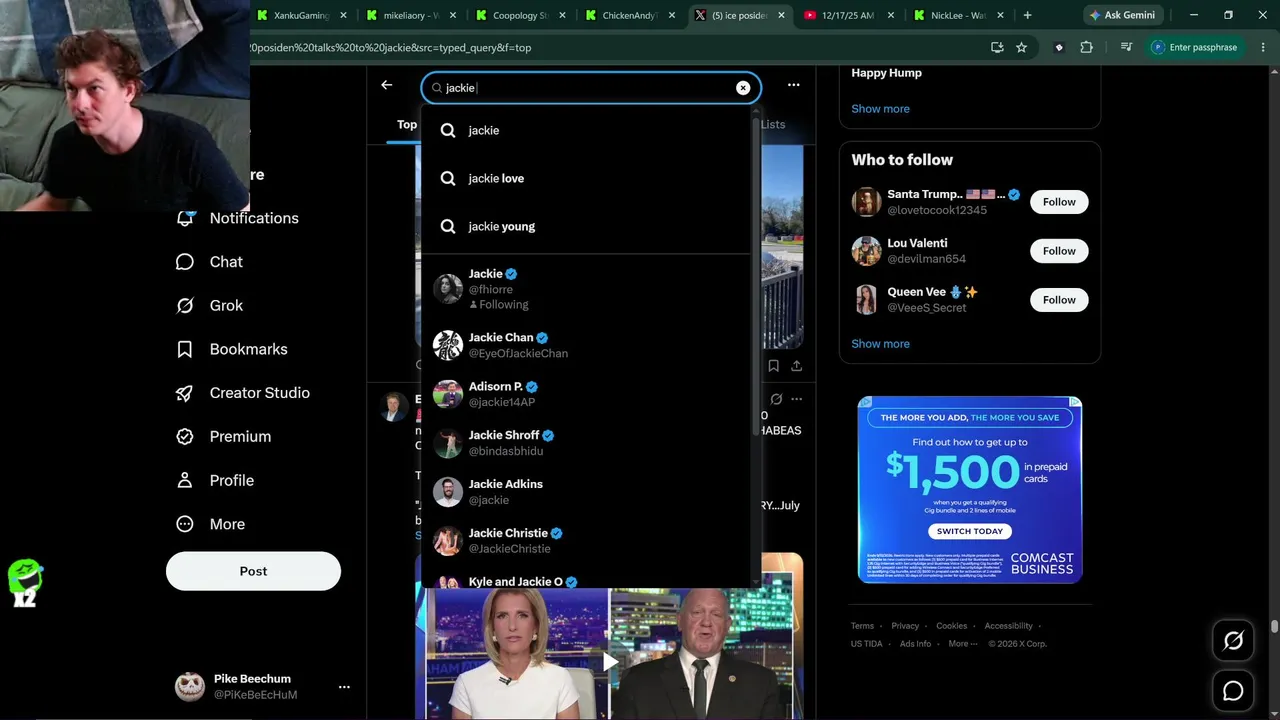Ask Grok about the second post
The width and height of the screenshot is (1280, 720).
(776, 399)
